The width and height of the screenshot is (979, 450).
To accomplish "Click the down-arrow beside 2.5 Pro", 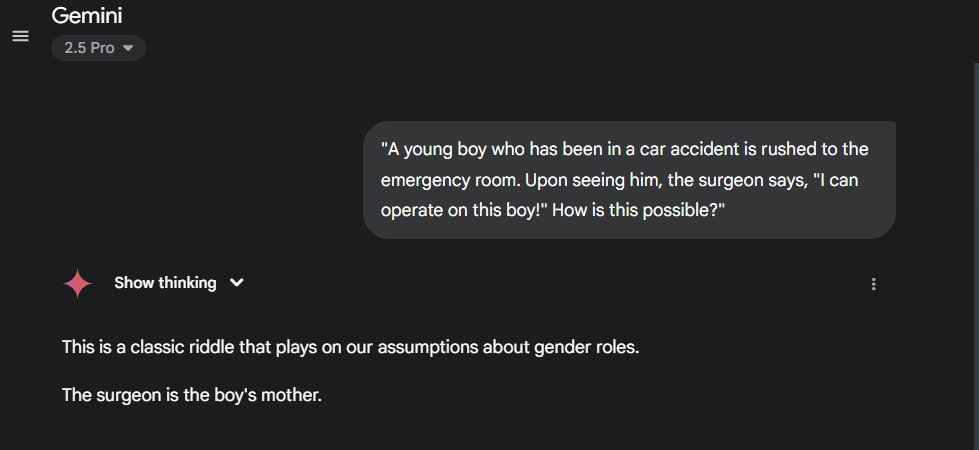I will tap(128, 48).
